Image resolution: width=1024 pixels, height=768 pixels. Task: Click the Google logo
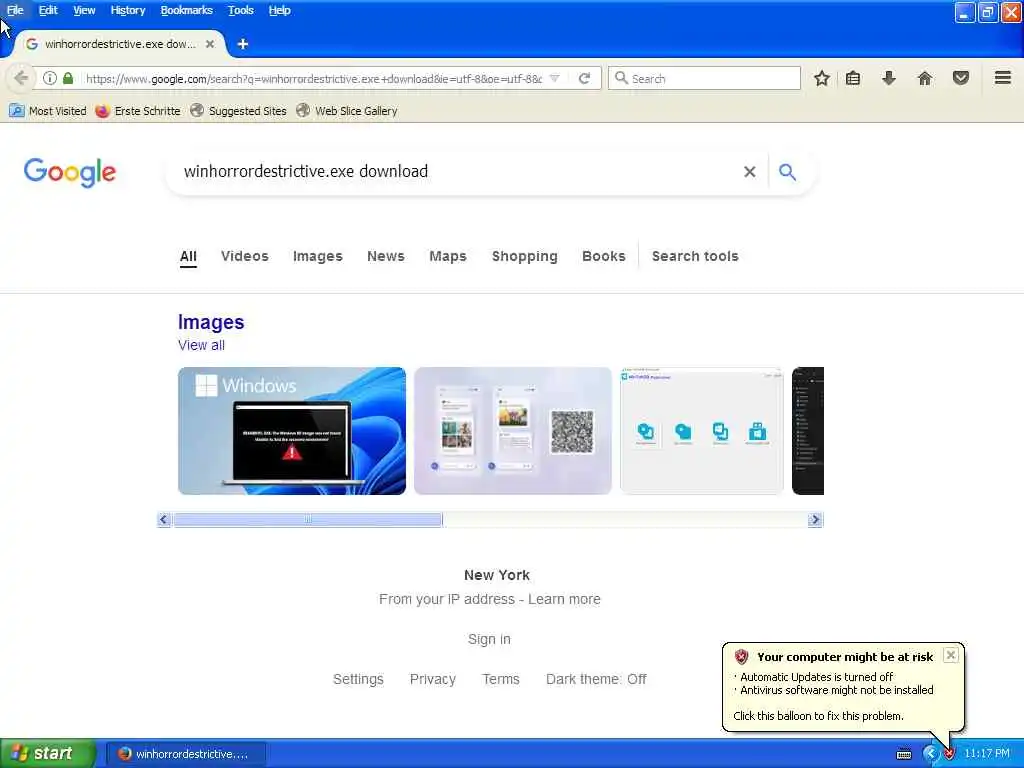pyautogui.click(x=70, y=172)
